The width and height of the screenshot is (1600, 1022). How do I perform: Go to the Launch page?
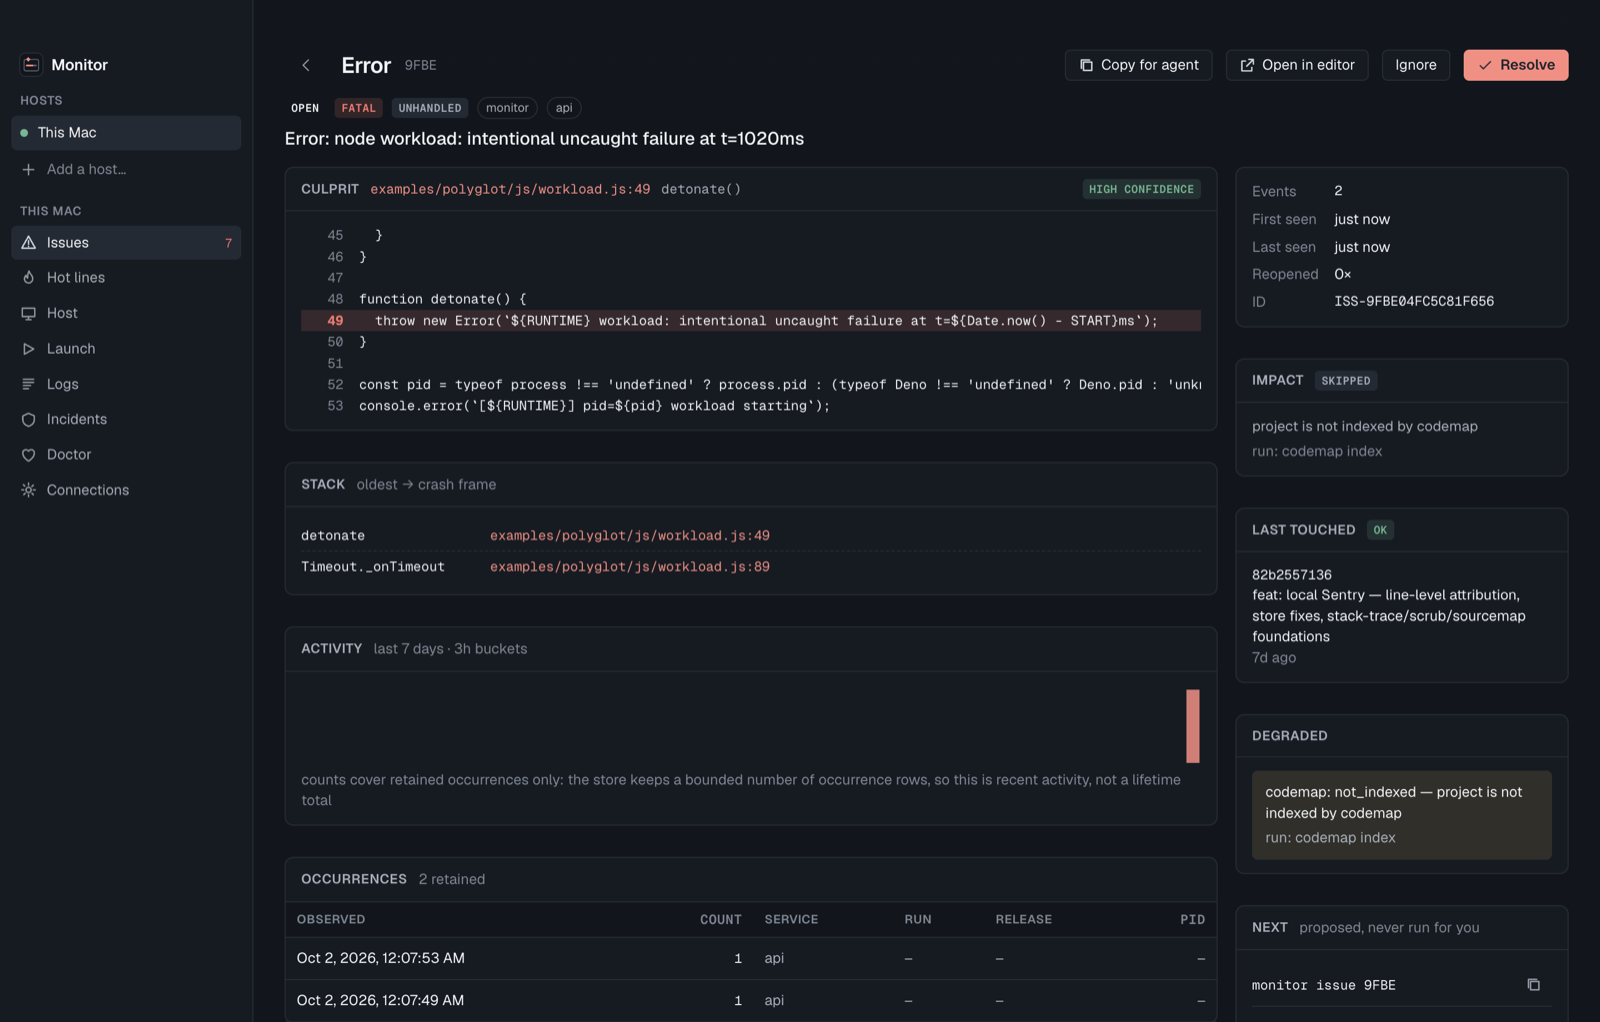pyautogui.click(x=126, y=349)
